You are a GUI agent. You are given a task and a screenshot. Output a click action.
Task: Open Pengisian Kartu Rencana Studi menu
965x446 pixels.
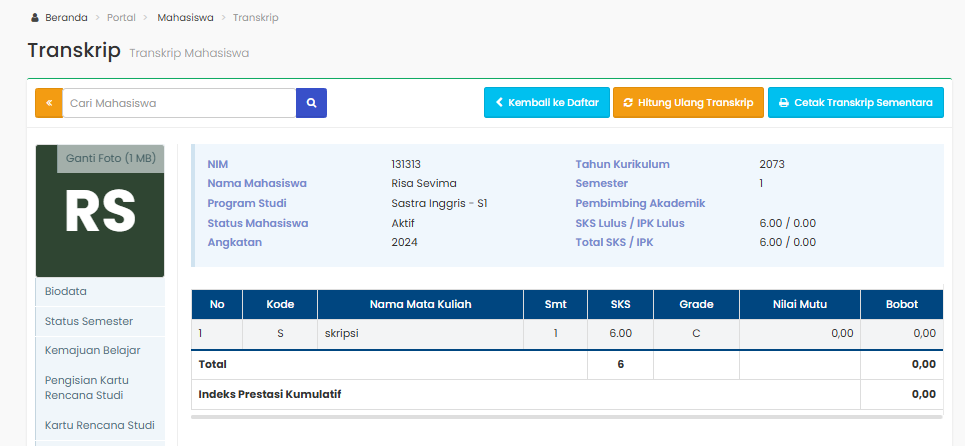tap(100, 388)
